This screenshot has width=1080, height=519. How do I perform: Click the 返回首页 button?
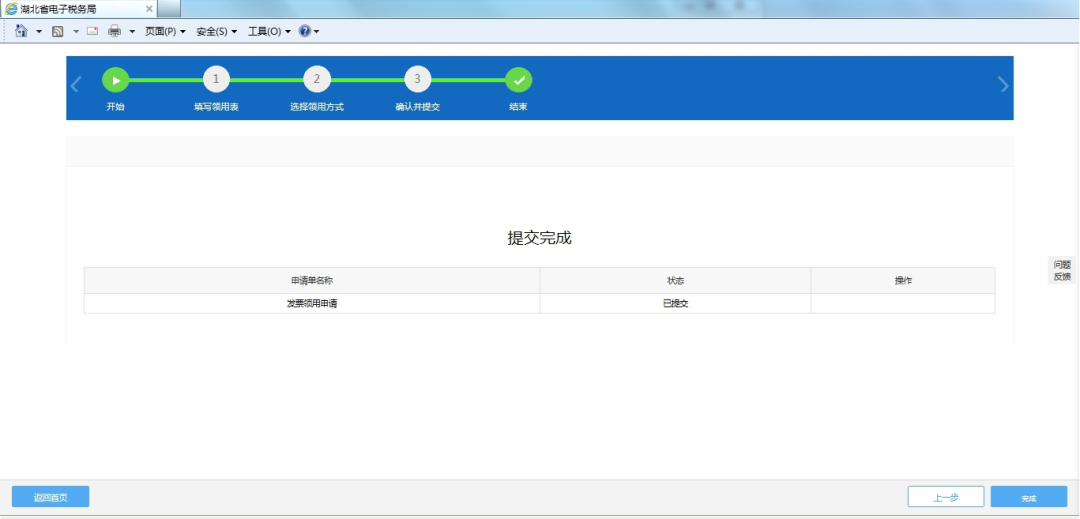50,497
